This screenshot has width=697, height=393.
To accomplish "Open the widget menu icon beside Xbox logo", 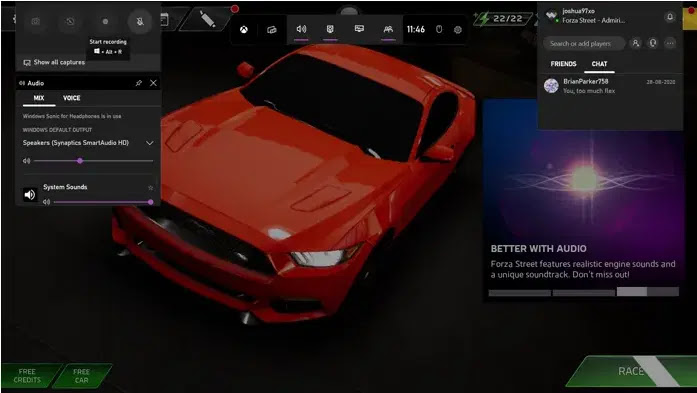I will (x=272, y=30).
